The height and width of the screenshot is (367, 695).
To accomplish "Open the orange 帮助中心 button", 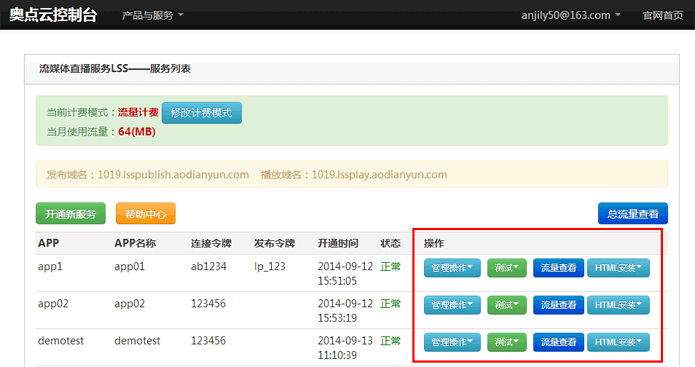I will (146, 214).
